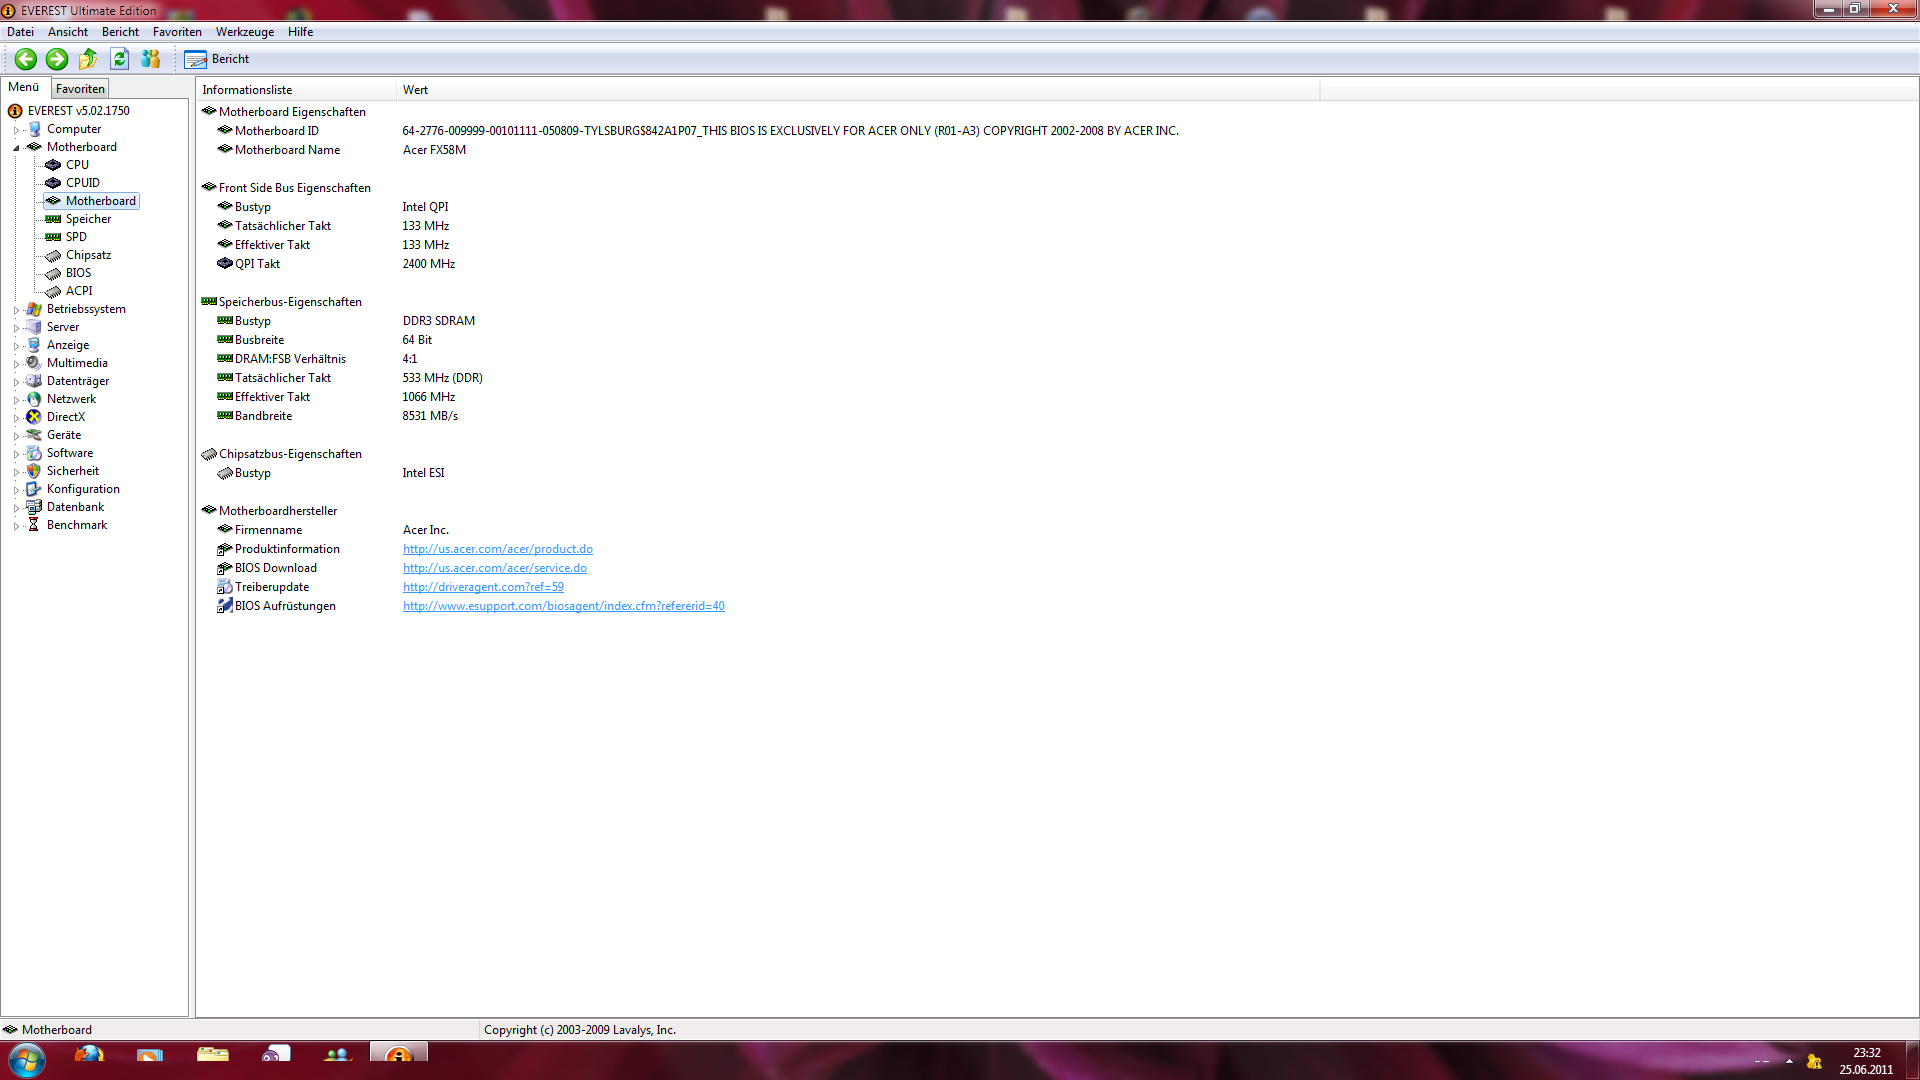1920x1080 pixels.
Task: Click the green Back arrow toolbar icon
Action: point(26,59)
